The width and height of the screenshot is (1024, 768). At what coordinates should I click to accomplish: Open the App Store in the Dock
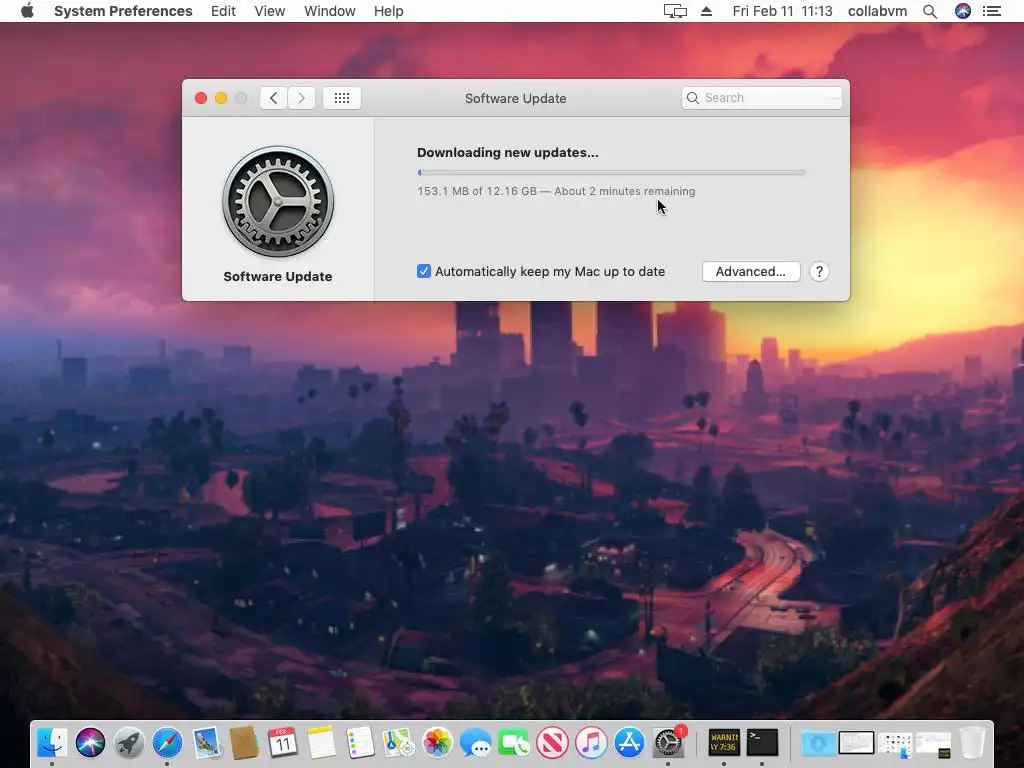pos(630,743)
